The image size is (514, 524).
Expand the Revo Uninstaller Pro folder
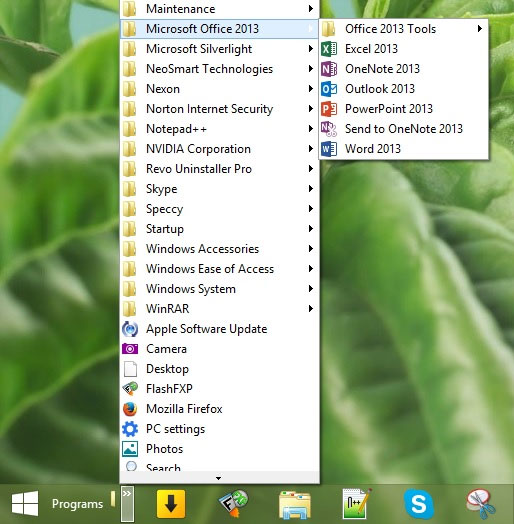[x=219, y=169]
